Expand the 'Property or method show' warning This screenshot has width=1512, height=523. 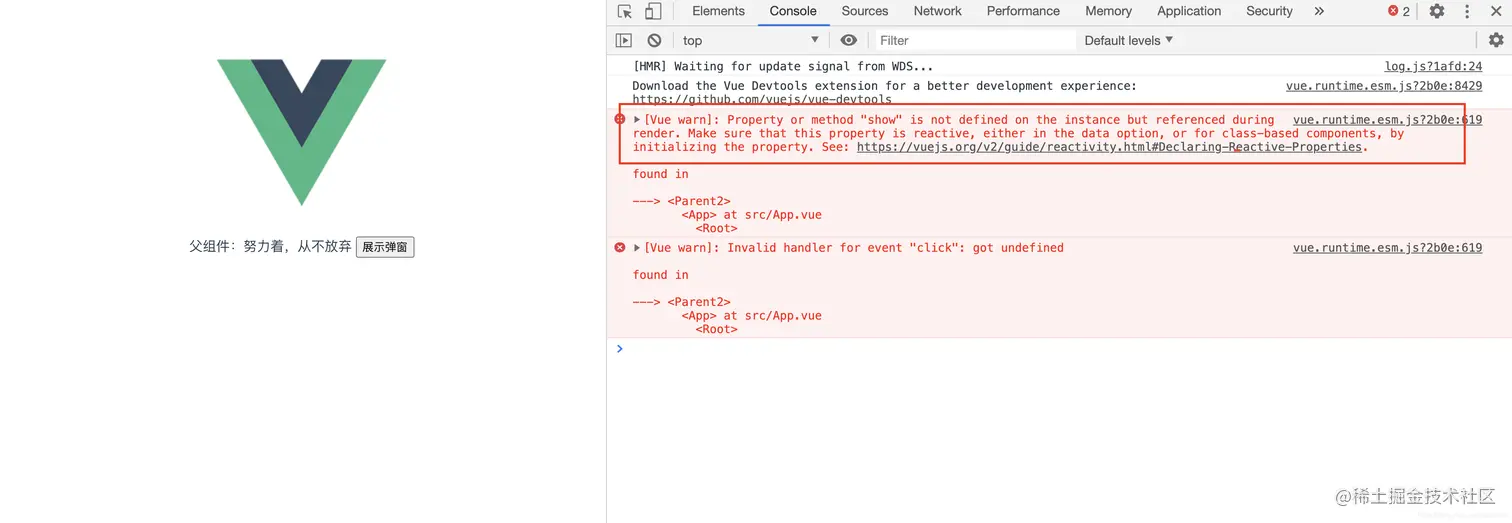coord(637,119)
